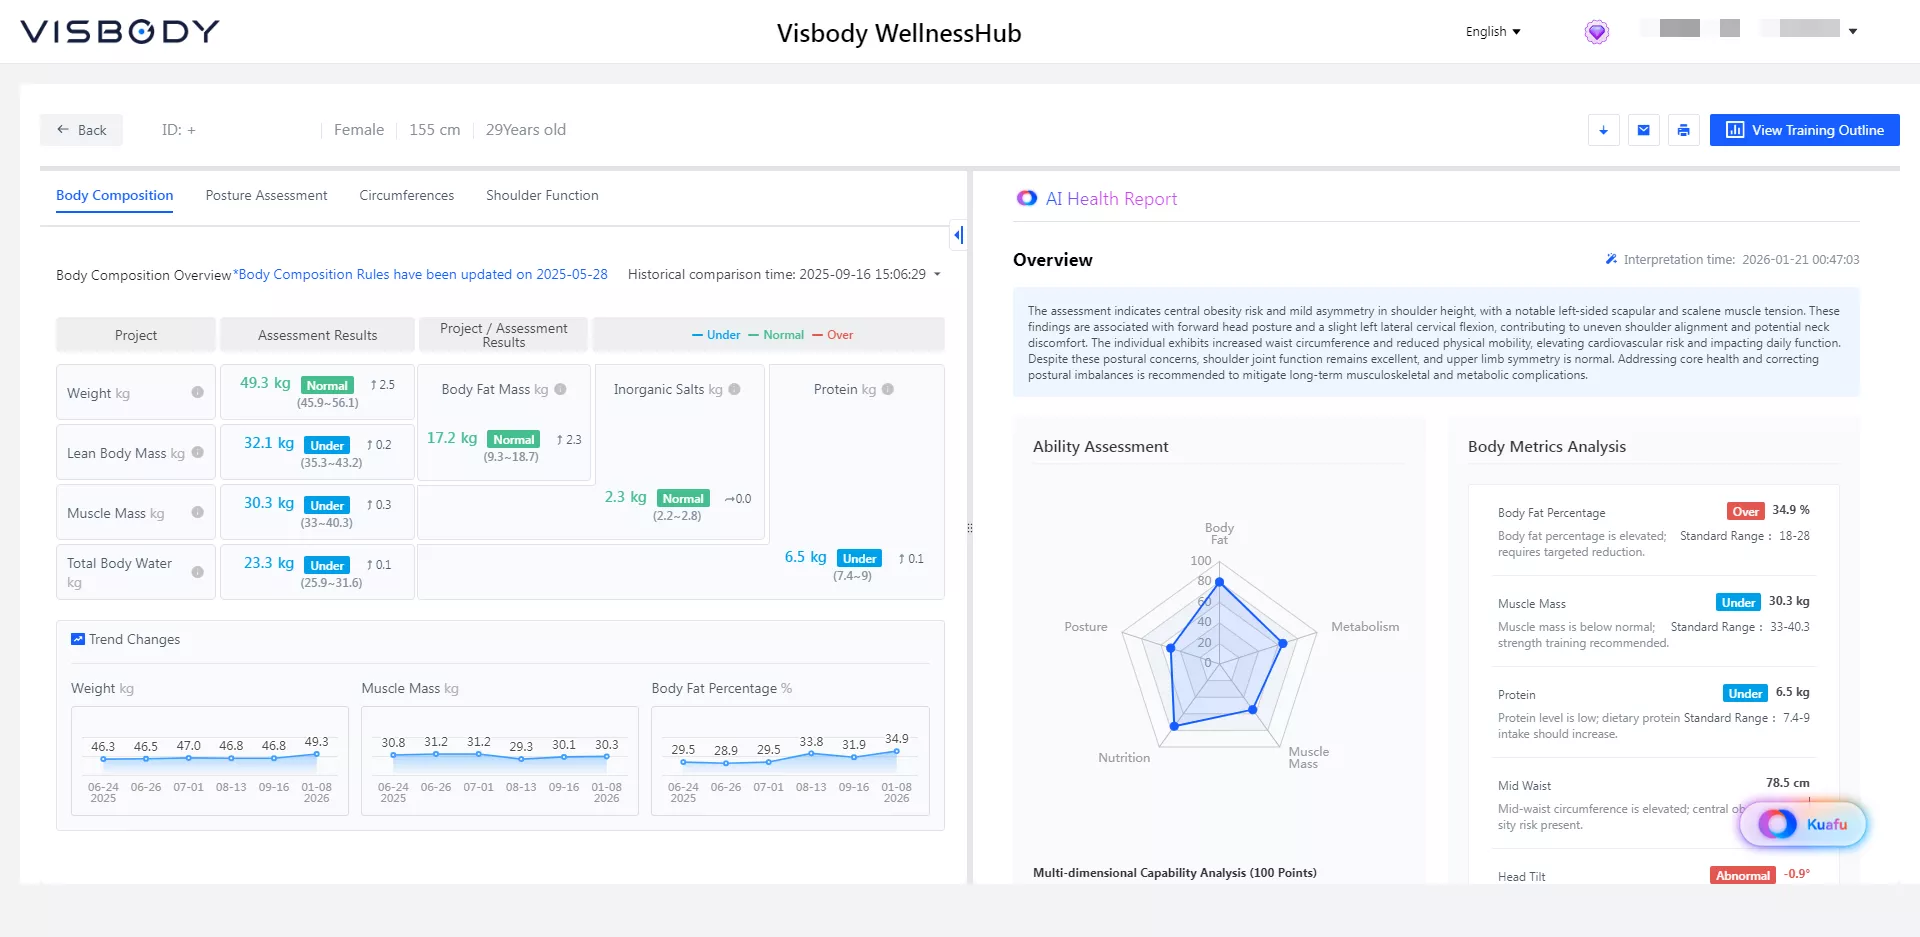Screen dimensions: 1920x937
Task: Open the Shoulder Function tab
Action: click(542, 195)
